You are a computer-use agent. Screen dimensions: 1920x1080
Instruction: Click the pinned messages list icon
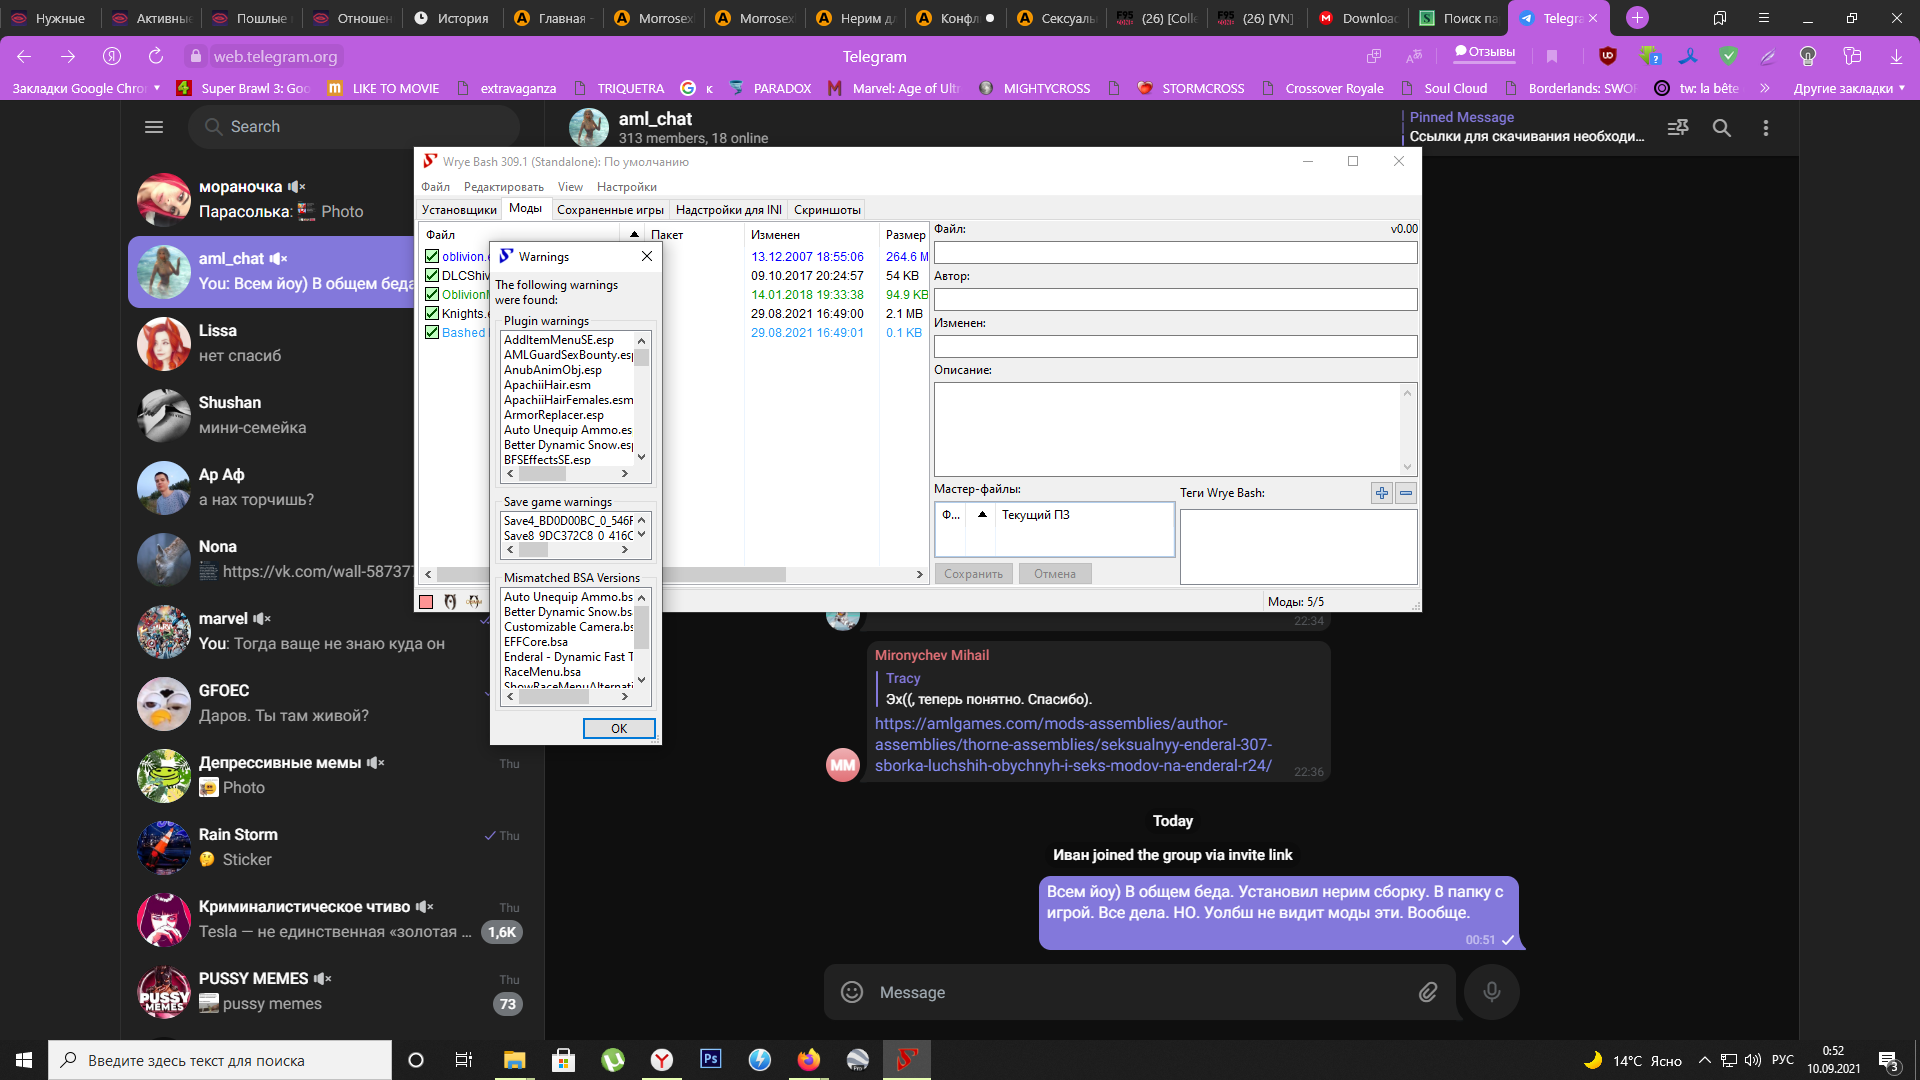1677,128
